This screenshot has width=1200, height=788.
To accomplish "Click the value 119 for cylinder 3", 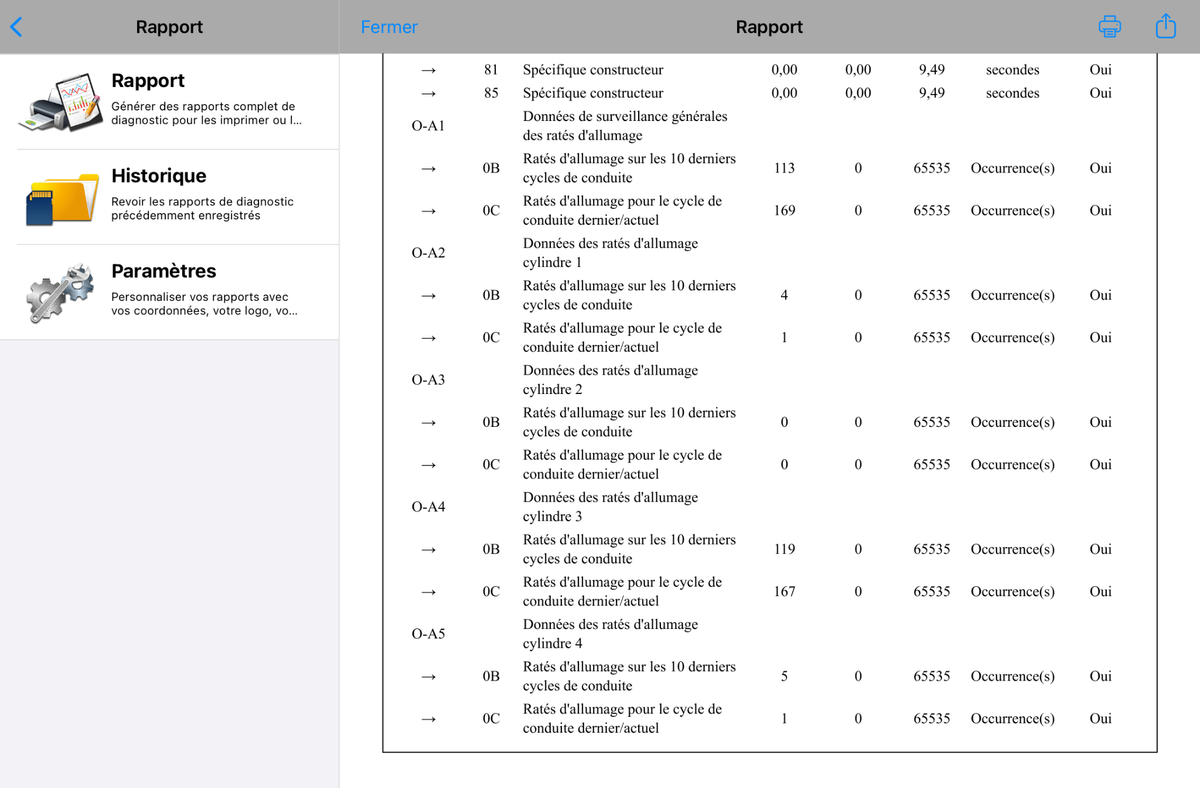I will tap(785, 549).
